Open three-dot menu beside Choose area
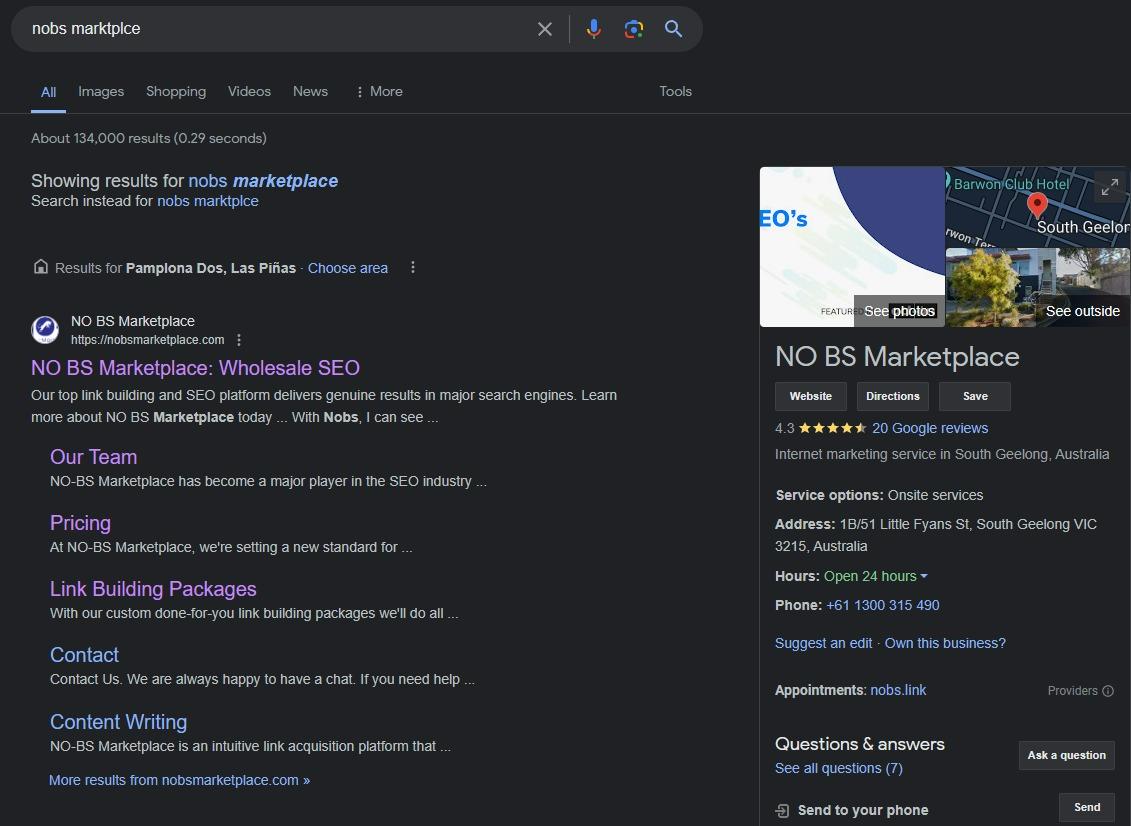This screenshot has width=1131, height=826. point(413,268)
